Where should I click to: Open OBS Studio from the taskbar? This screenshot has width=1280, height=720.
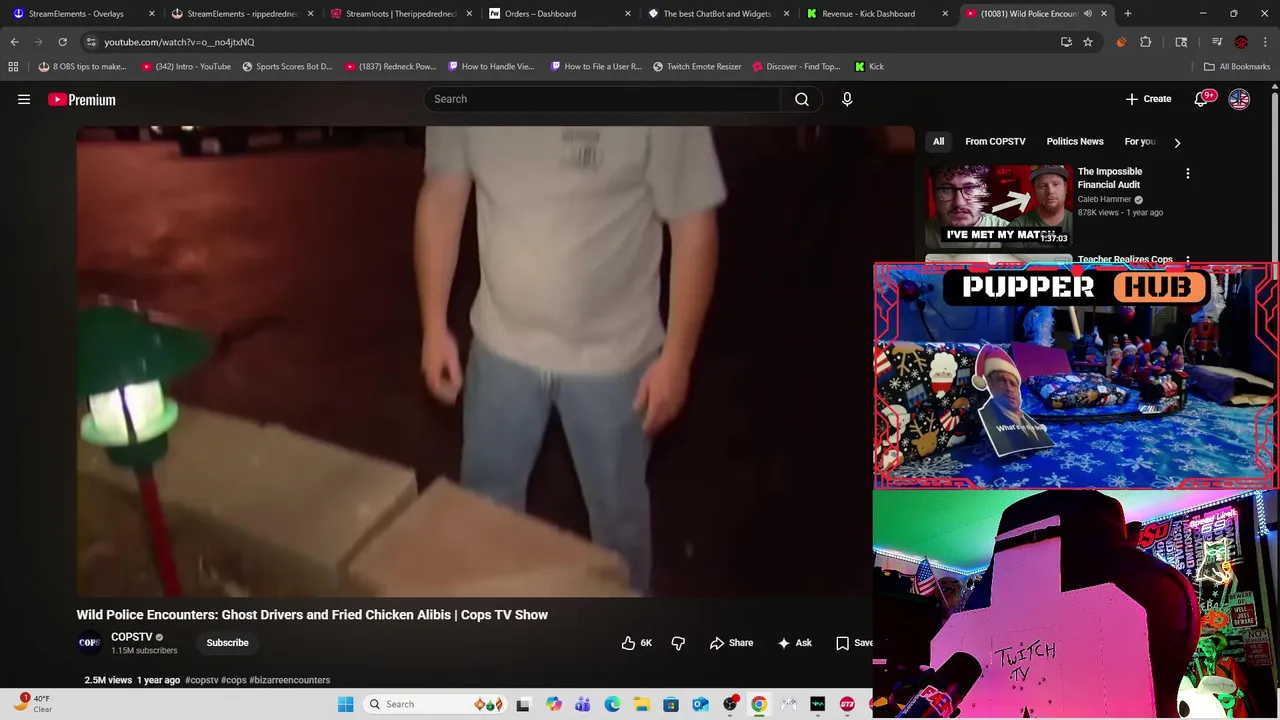pyautogui.click(x=730, y=705)
